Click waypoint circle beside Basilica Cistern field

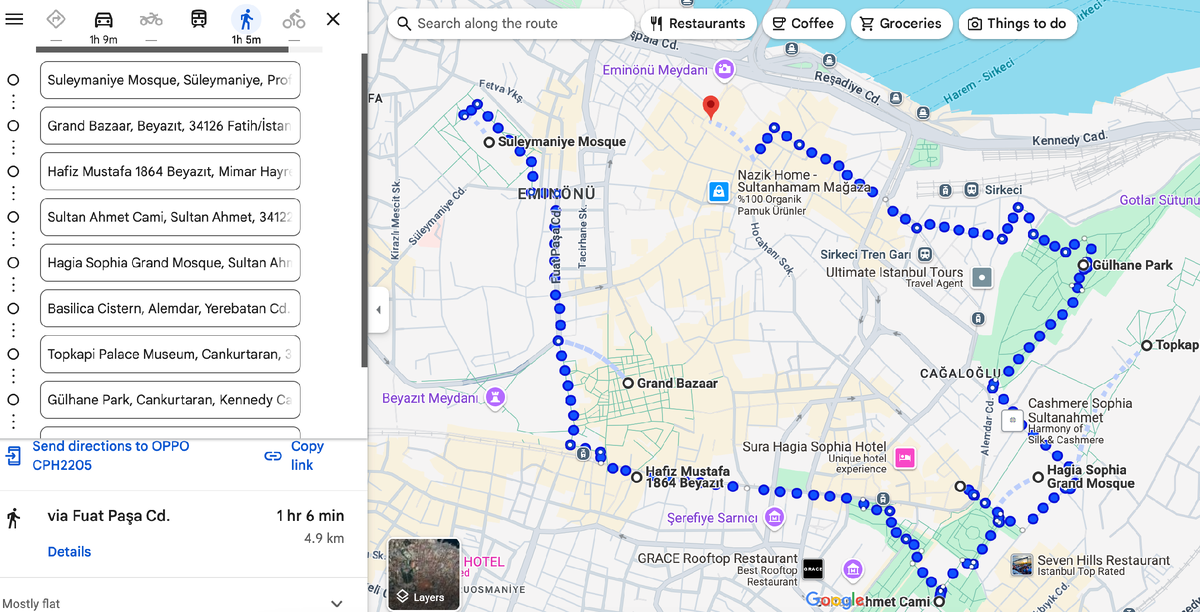(13, 309)
